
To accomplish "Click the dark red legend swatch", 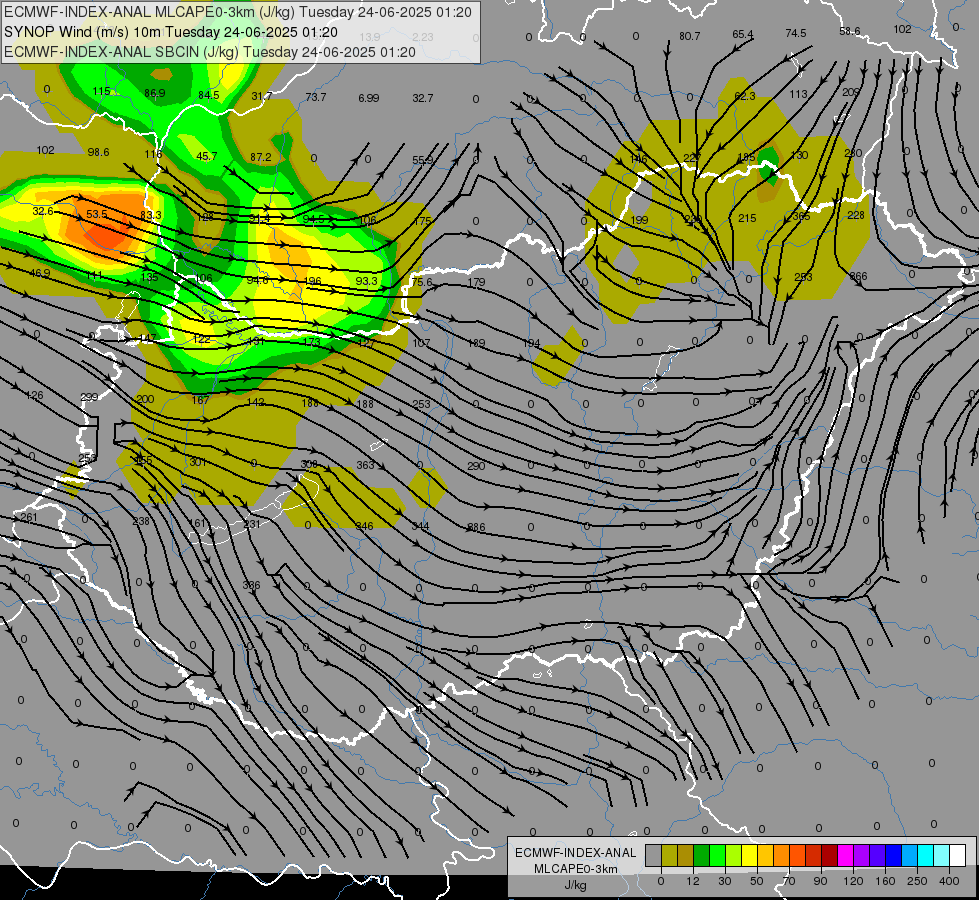I will (830, 855).
